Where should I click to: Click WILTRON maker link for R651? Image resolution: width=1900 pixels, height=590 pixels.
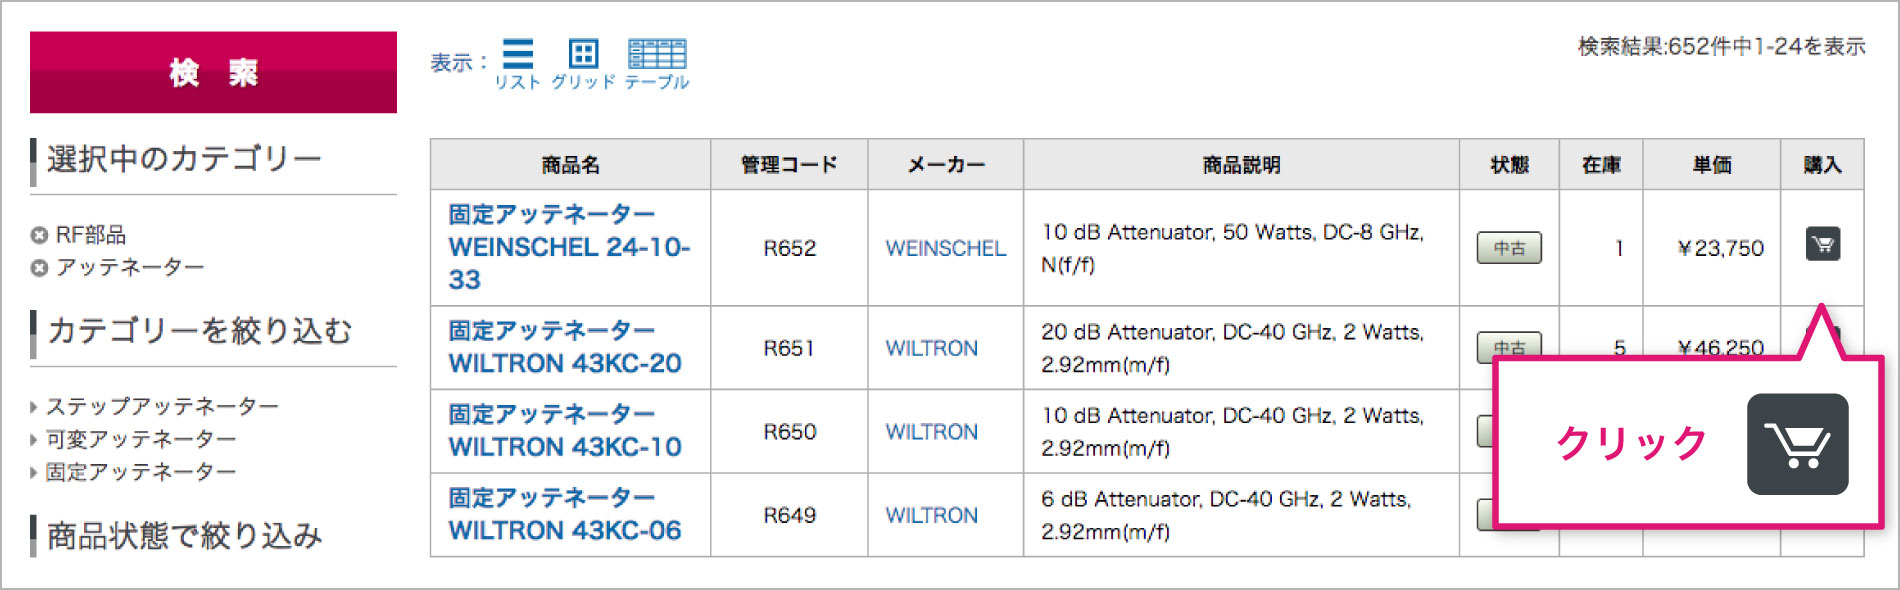click(x=931, y=348)
